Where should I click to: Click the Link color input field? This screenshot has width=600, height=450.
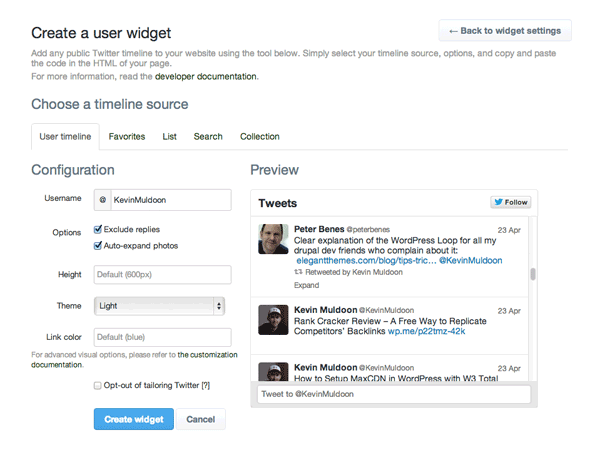(x=163, y=337)
